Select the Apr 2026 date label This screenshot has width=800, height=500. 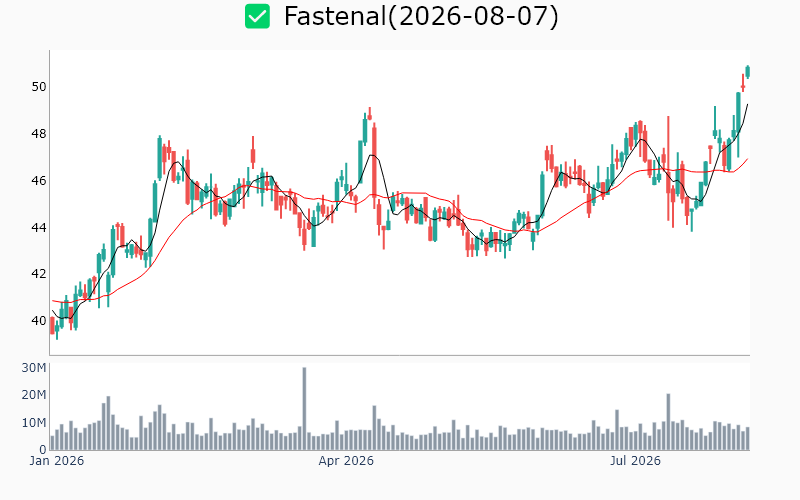(346, 461)
